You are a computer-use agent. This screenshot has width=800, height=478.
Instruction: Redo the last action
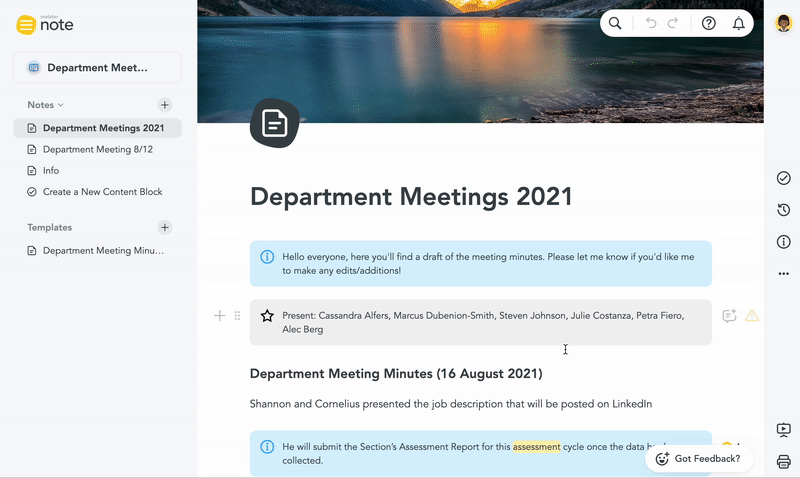673,23
